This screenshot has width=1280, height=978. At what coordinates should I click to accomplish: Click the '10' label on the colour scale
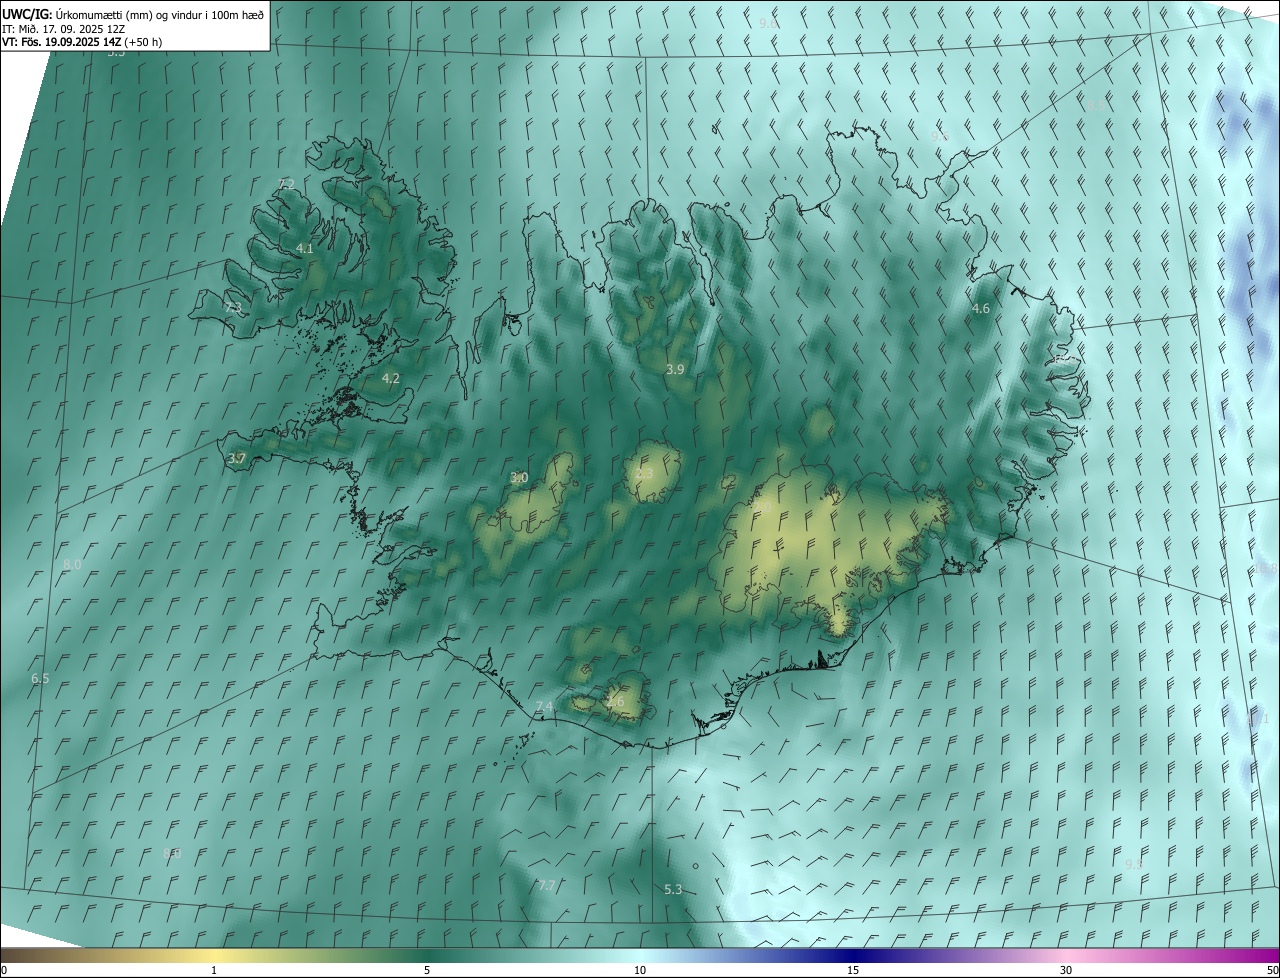(x=640, y=970)
